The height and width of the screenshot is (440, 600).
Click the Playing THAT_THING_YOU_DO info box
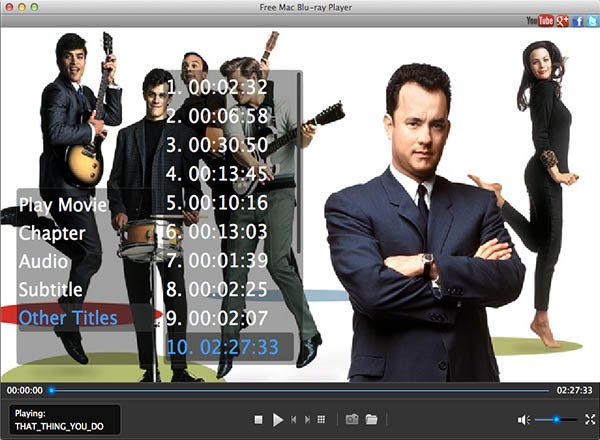[x=64, y=420]
